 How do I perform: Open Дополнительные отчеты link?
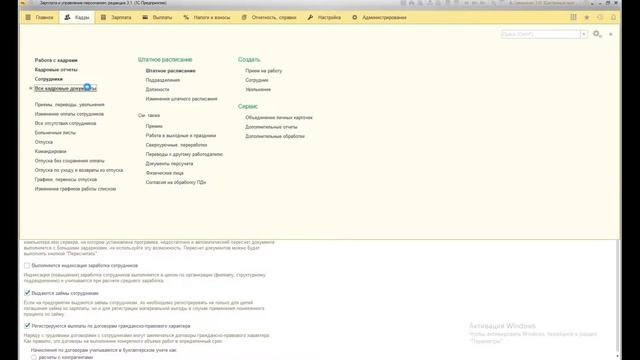271,127
